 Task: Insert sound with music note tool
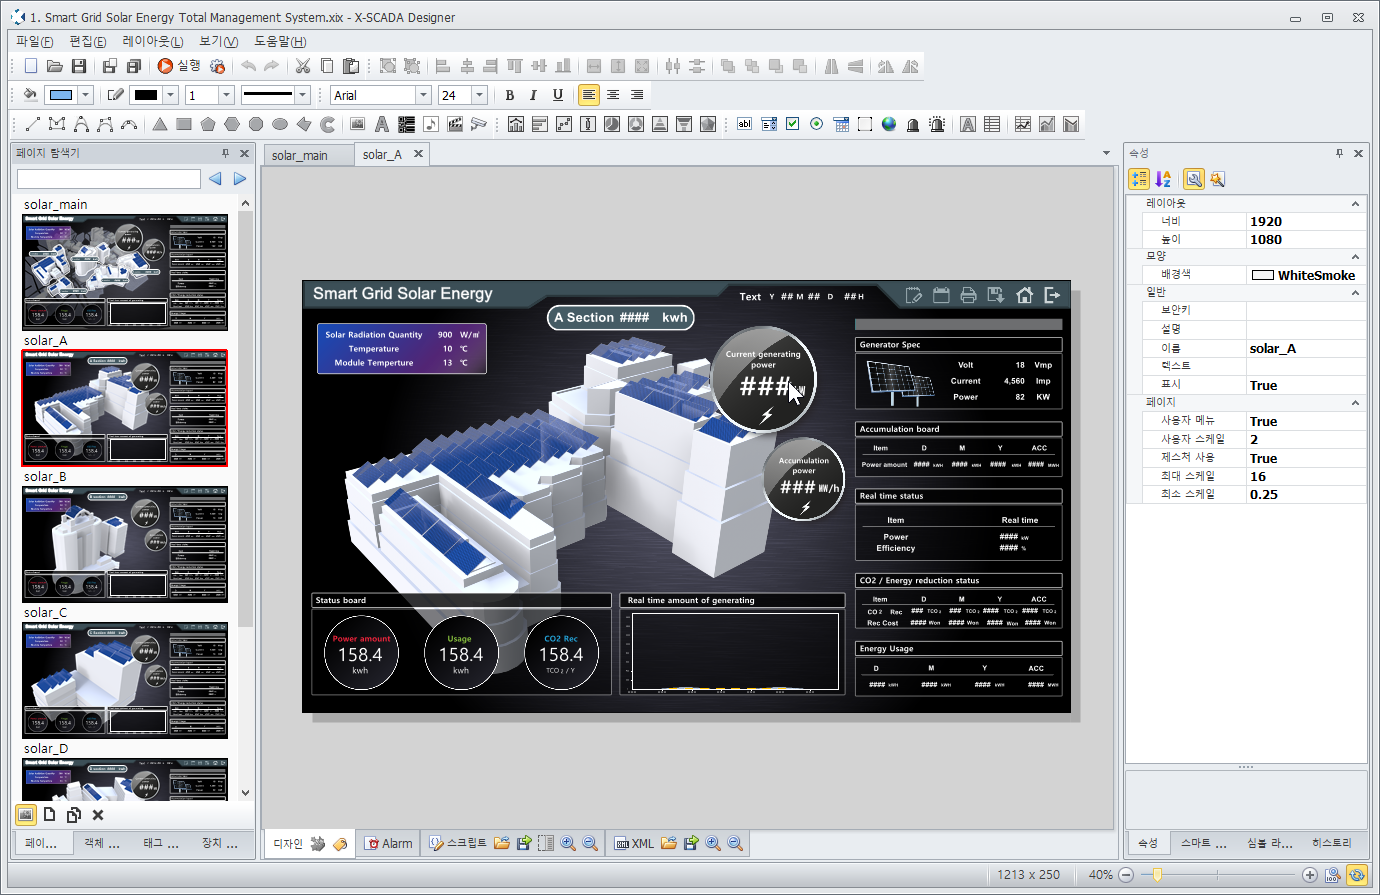(x=431, y=124)
